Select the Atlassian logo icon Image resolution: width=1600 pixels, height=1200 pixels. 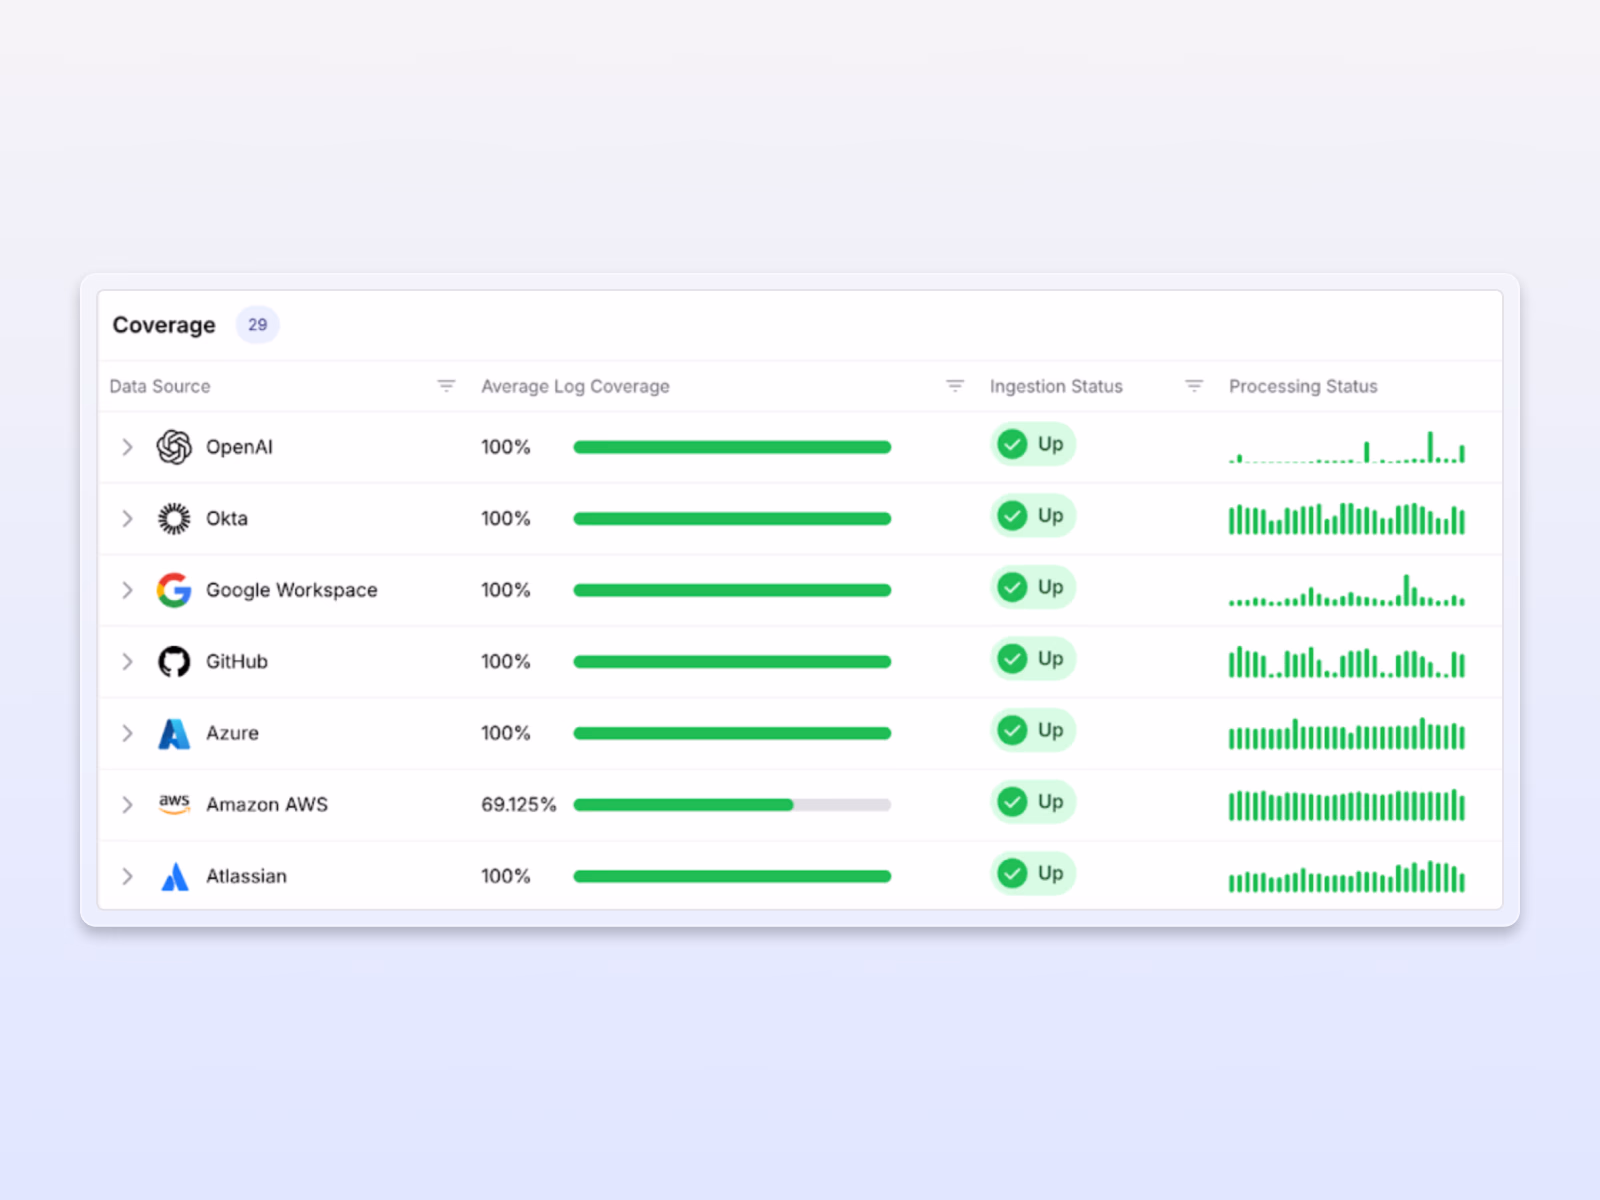(x=174, y=876)
